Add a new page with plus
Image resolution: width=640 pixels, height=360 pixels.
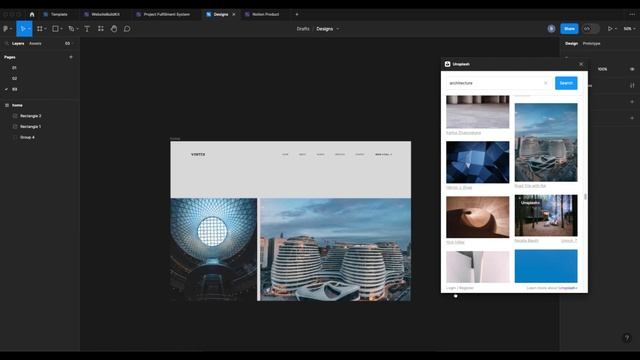[x=71, y=57]
